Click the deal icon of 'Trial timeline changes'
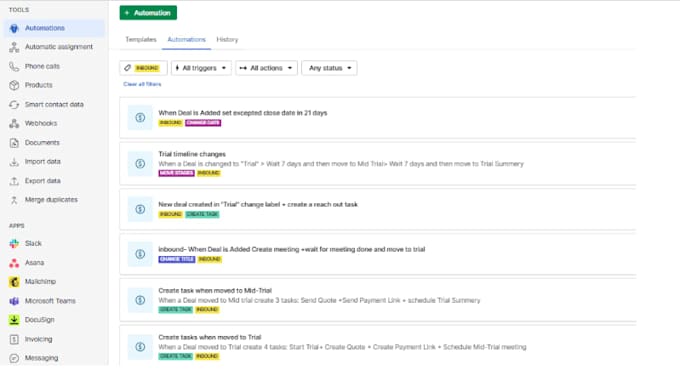 pos(140,163)
